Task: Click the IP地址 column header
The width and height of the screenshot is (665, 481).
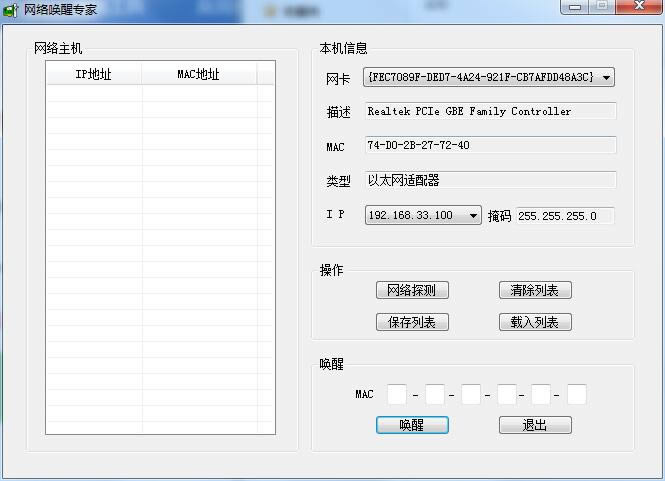Action: pos(94,74)
